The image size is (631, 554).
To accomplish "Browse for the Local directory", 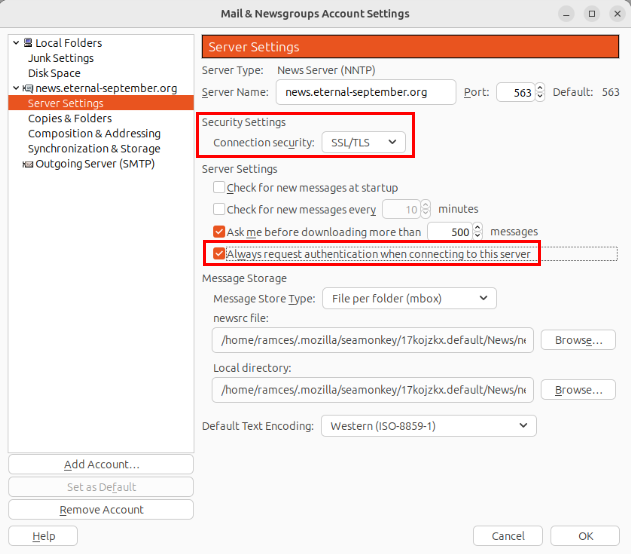I will [x=578, y=390].
